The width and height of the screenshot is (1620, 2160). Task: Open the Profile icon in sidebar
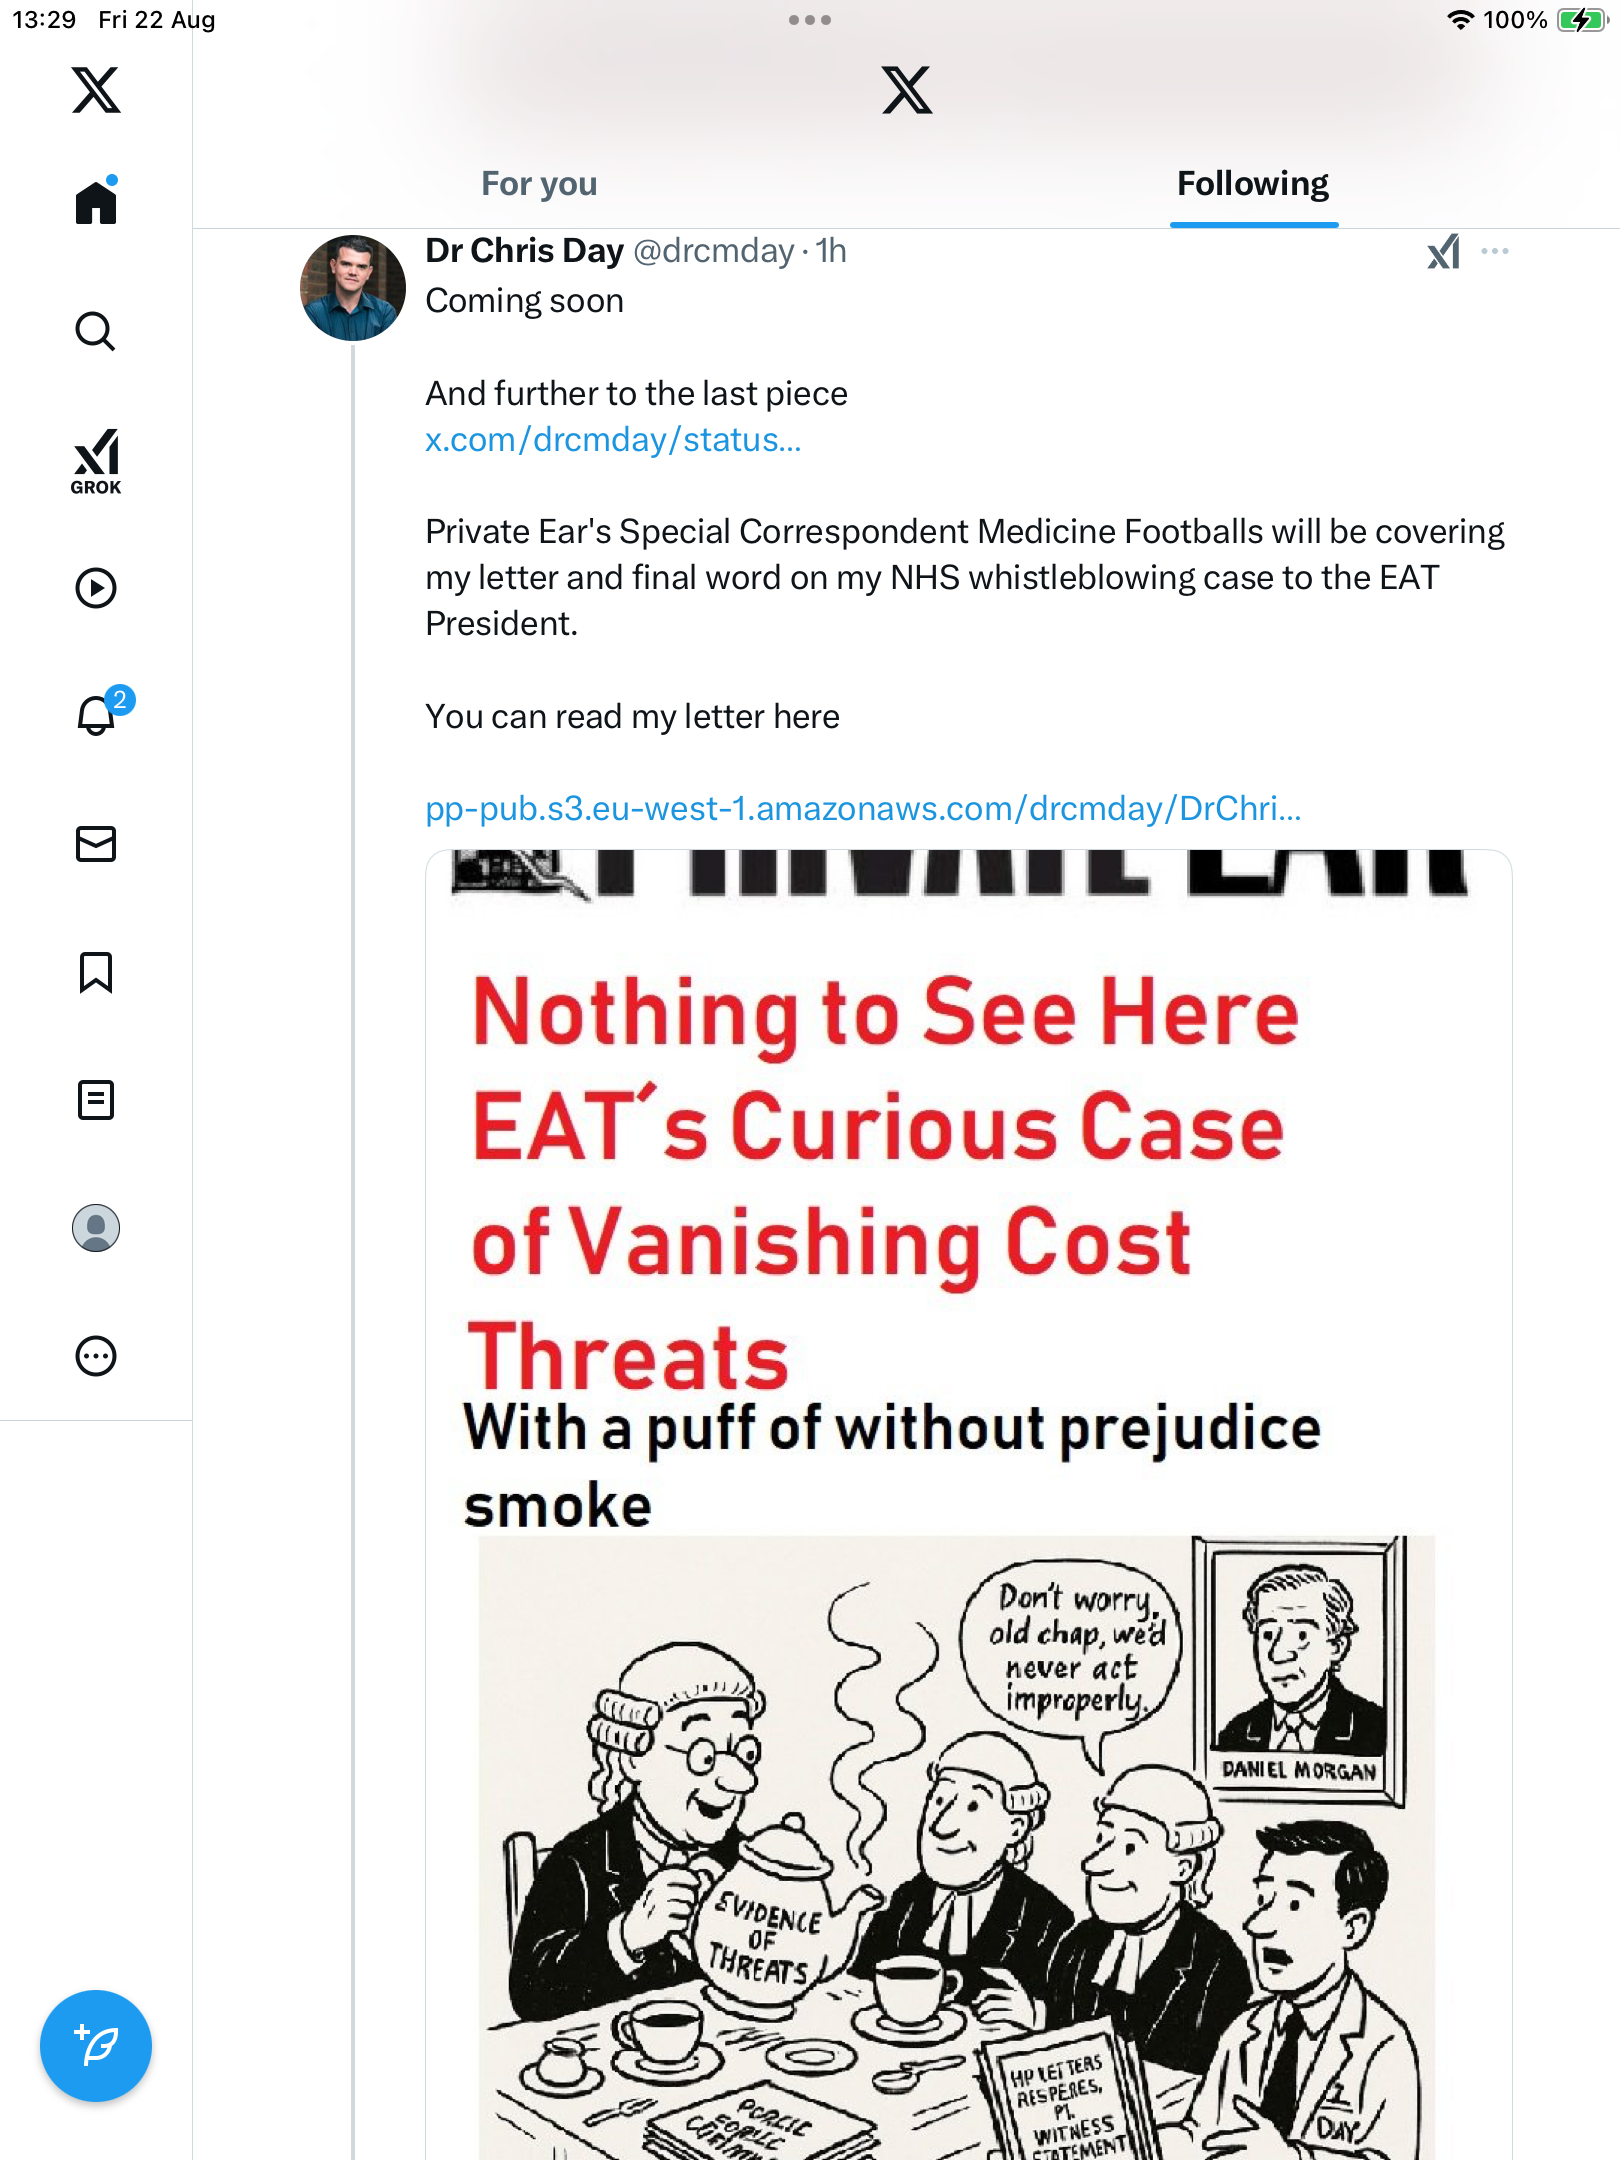coord(96,1228)
